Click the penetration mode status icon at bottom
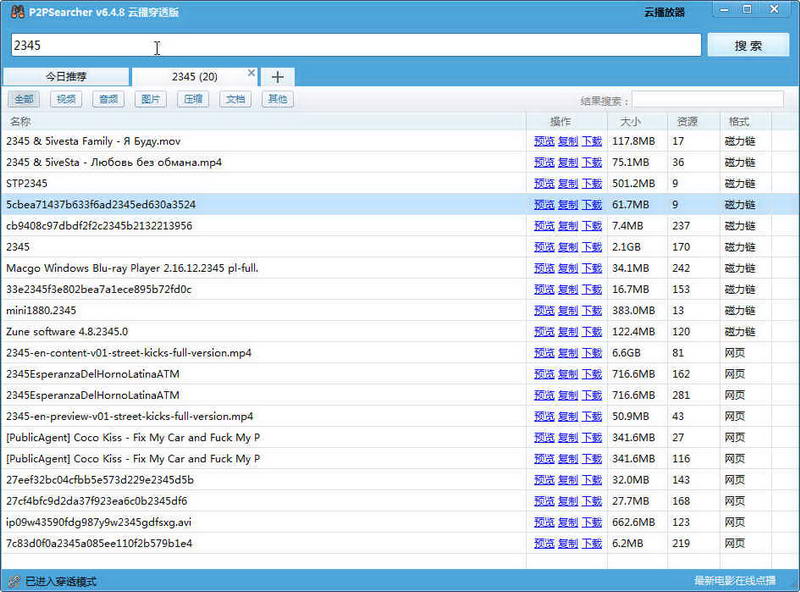 click(15, 581)
